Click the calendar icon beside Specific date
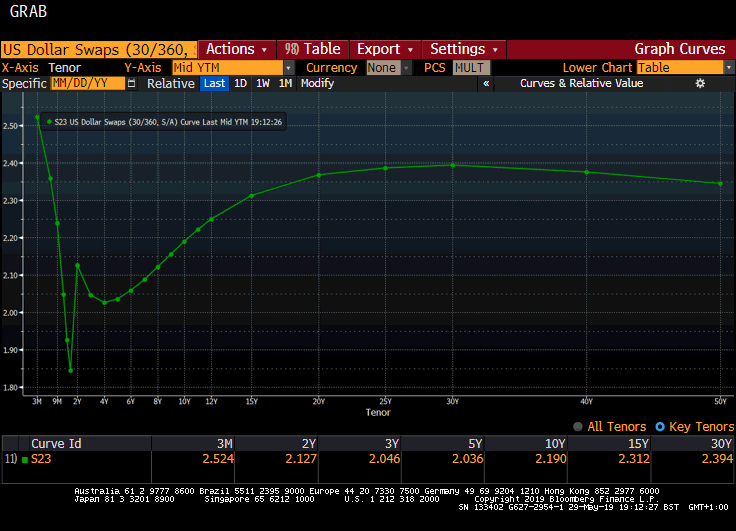736x531 pixels. click(131, 84)
